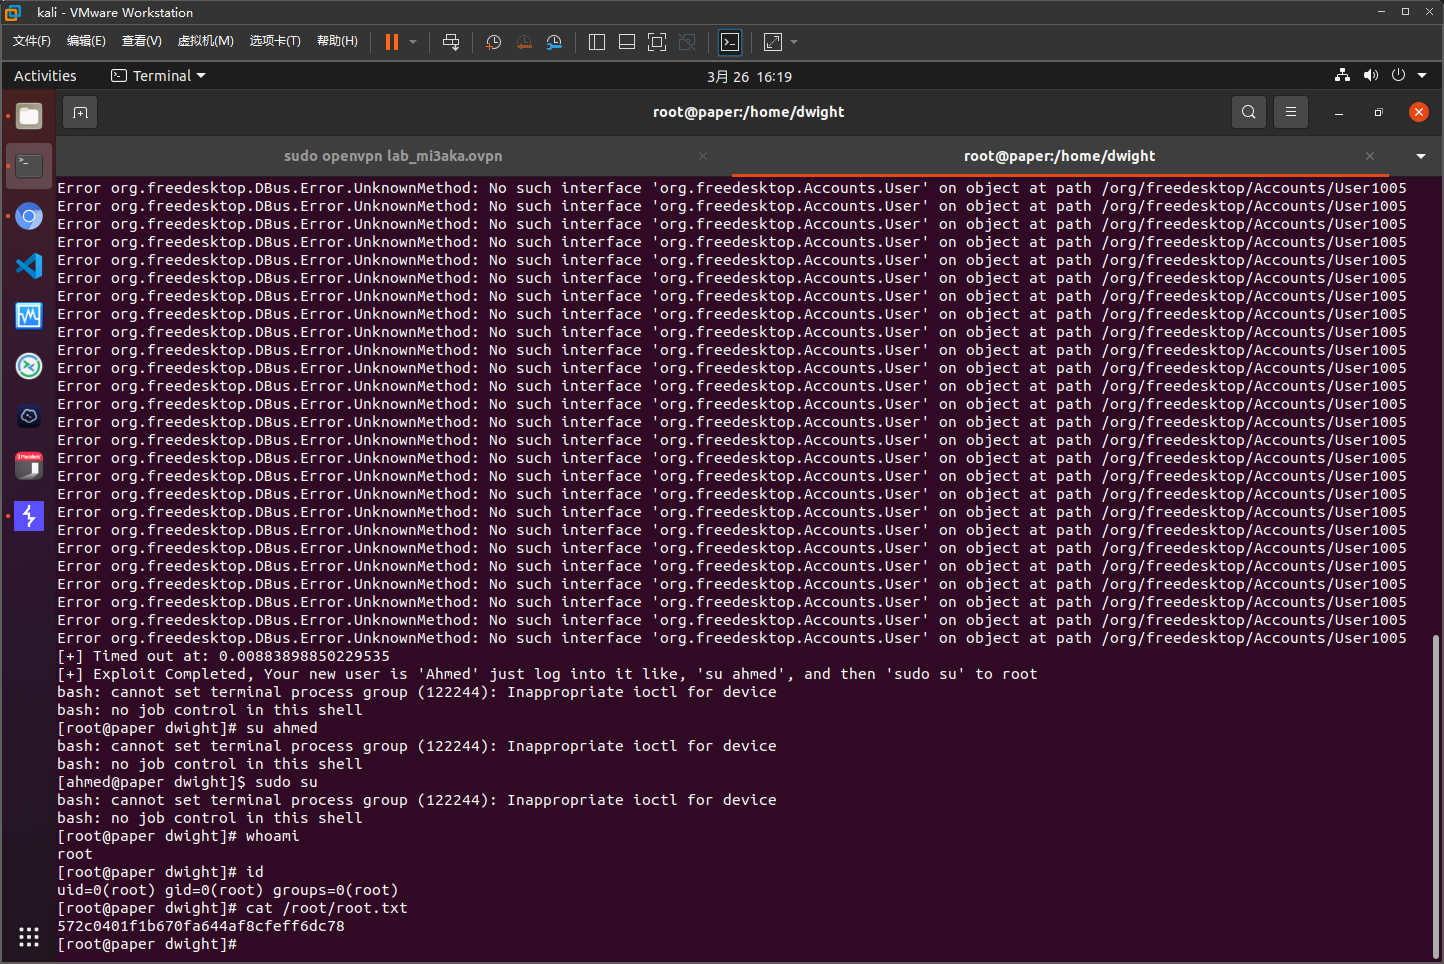The width and height of the screenshot is (1444, 964).
Task: Toggle the VMware library sidebar view
Action: click(597, 42)
